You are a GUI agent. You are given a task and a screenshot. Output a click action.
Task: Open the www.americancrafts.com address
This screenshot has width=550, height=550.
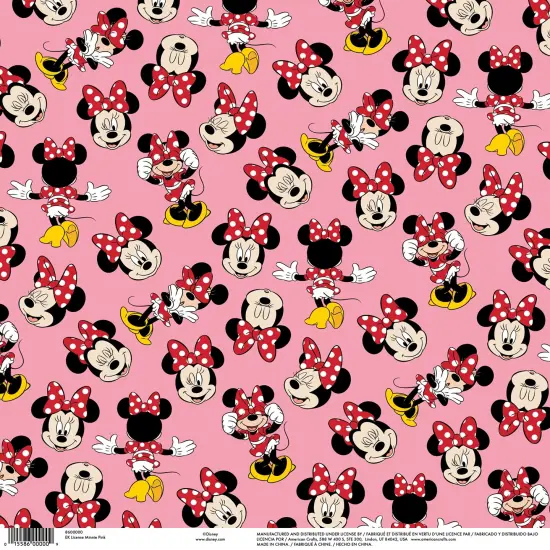434,539
